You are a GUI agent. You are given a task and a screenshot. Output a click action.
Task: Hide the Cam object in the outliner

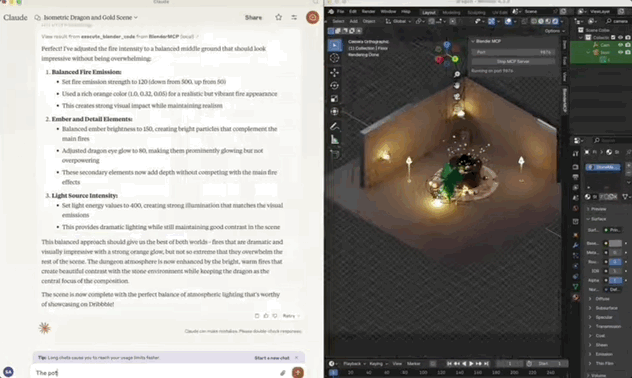(621, 45)
